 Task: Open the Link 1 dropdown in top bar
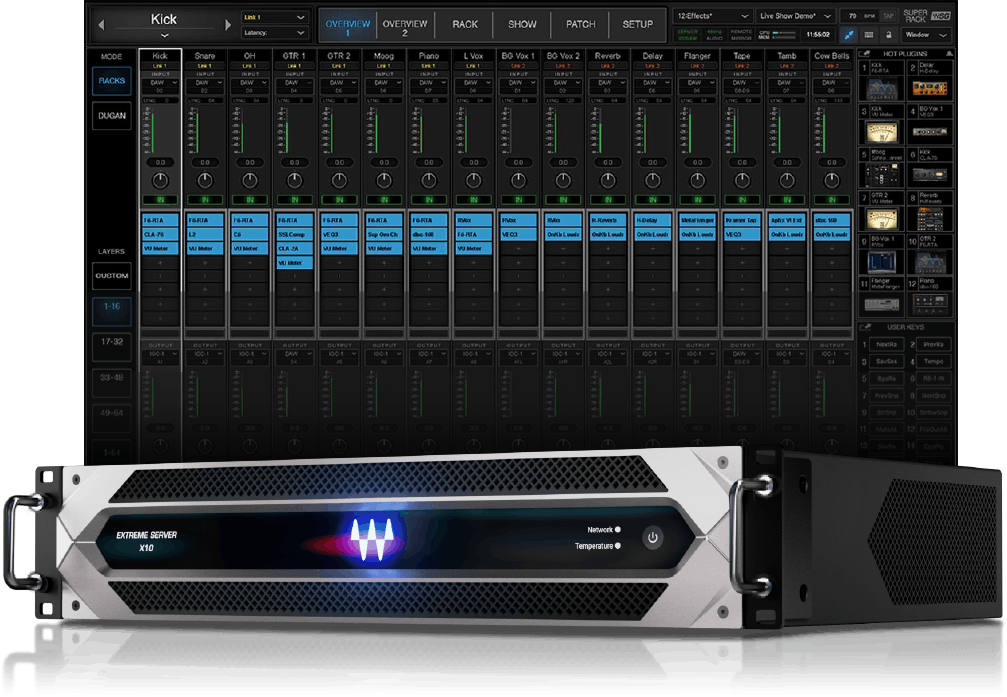pyautogui.click(x=274, y=17)
